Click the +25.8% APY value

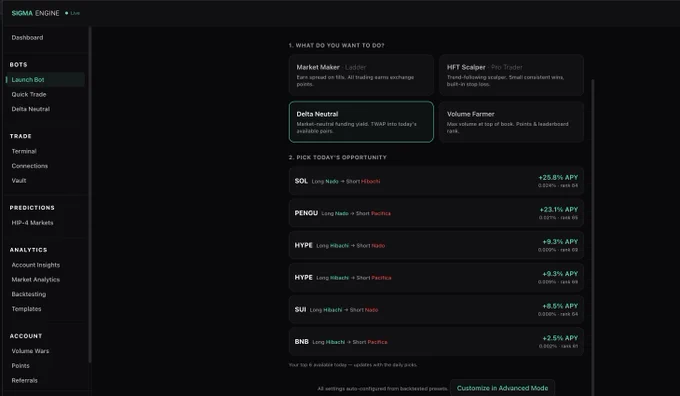pyautogui.click(x=558, y=177)
